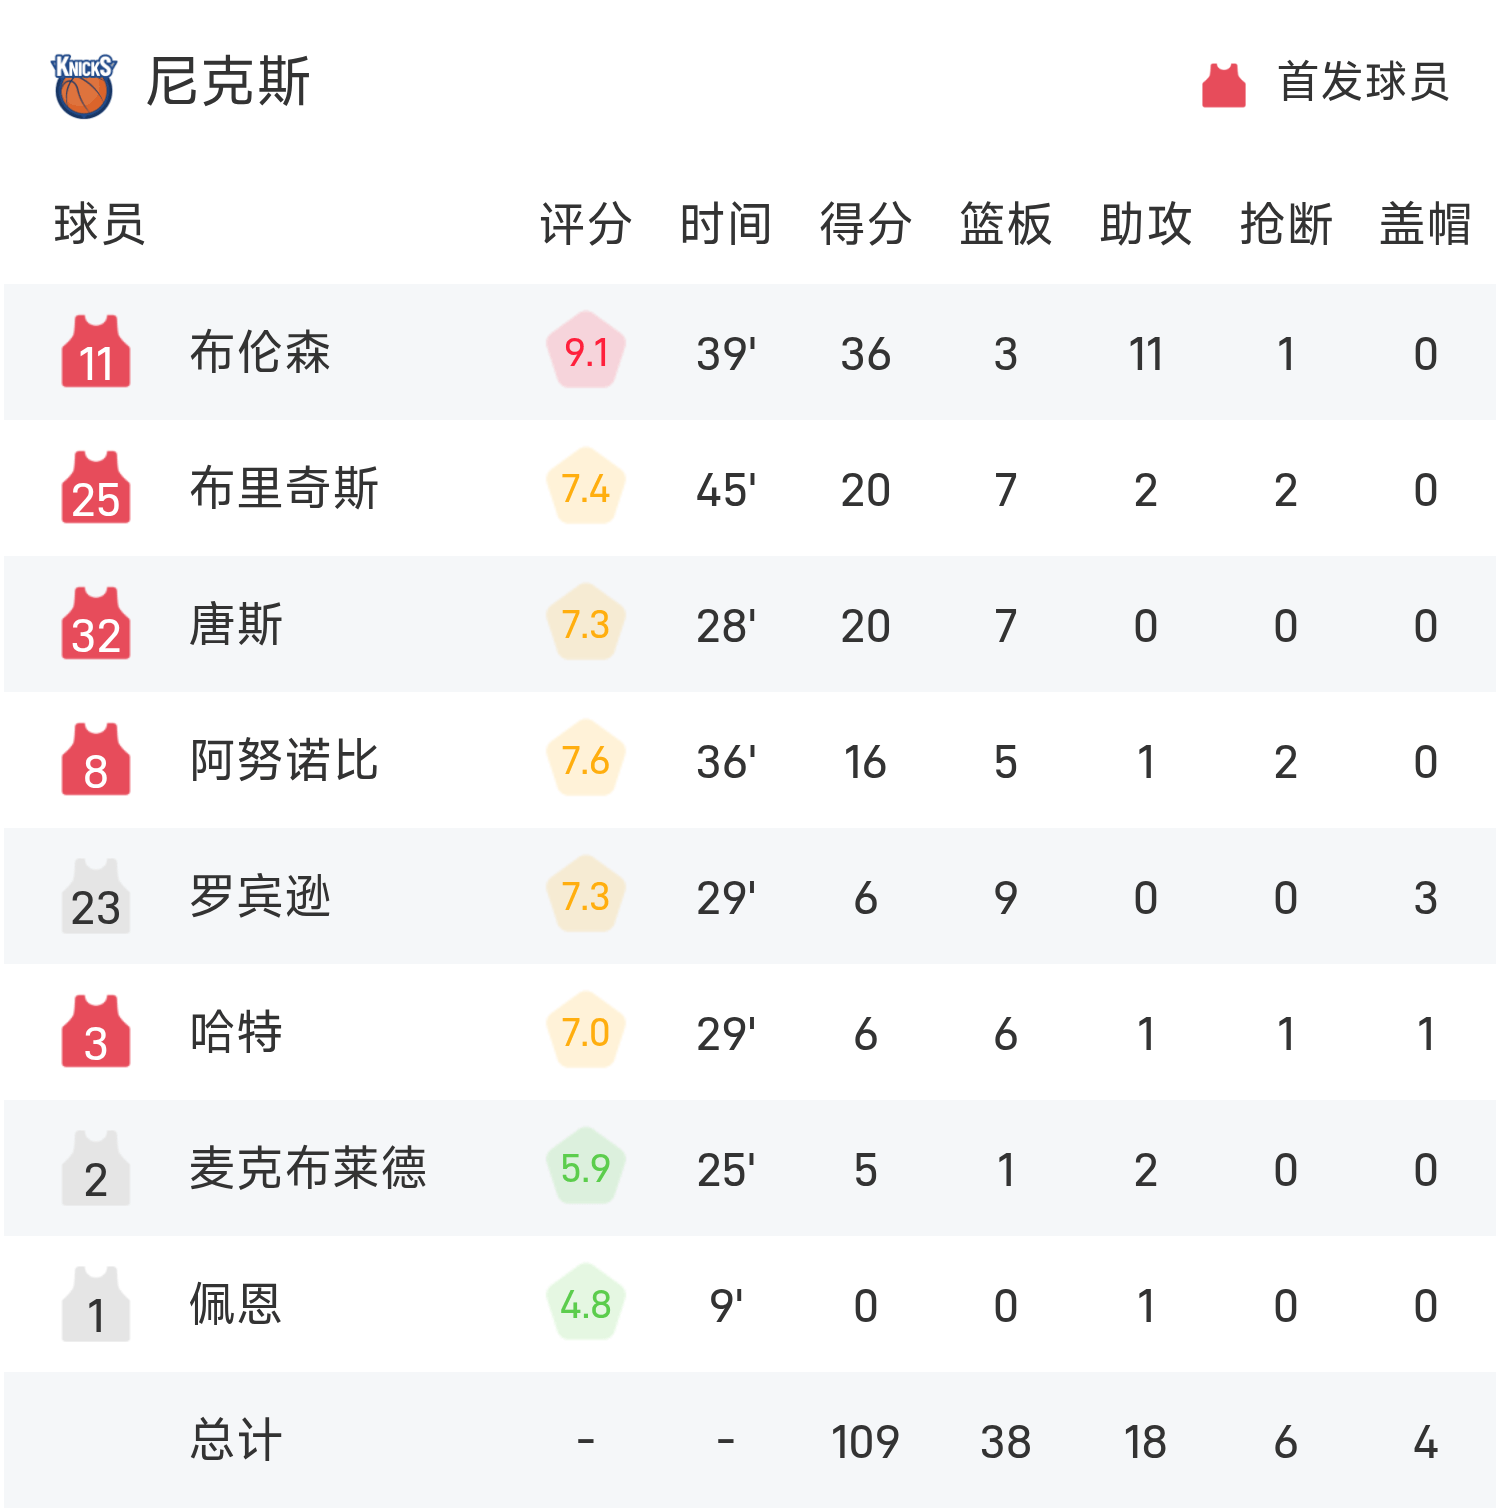Click the red starter legend jersey icon
This screenshot has width=1500, height=1512.
tap(1223, 85)
